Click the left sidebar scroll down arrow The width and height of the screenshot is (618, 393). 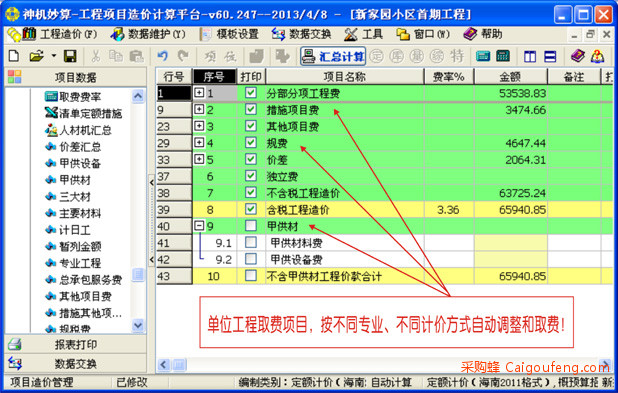tap(138, 325)
